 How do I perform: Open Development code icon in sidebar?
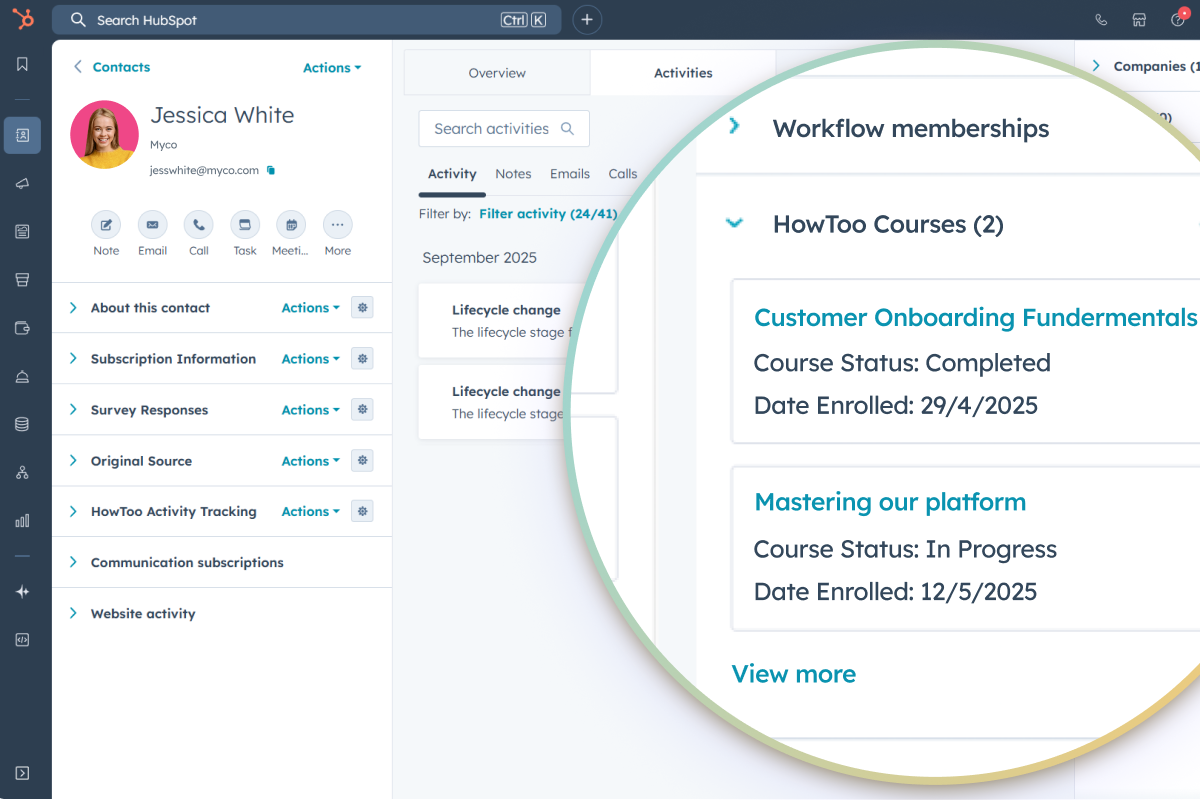(22, 640)
